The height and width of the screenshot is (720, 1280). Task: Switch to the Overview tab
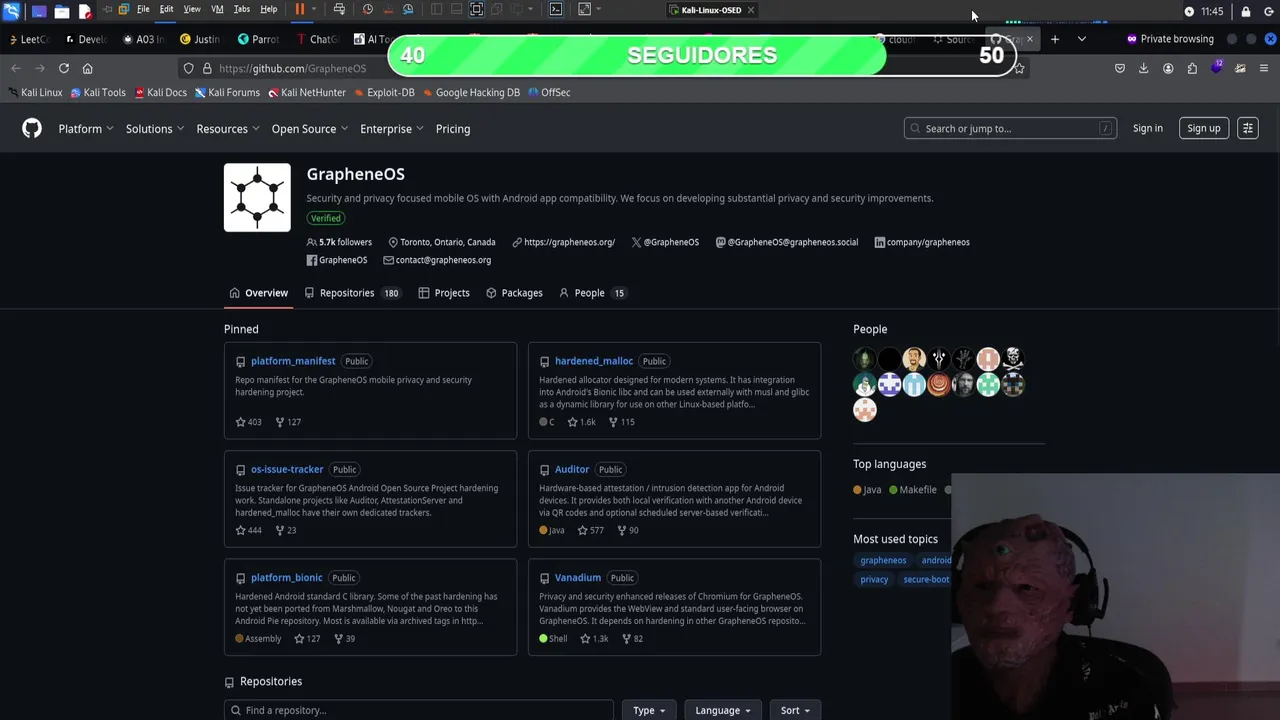point(258,293)
